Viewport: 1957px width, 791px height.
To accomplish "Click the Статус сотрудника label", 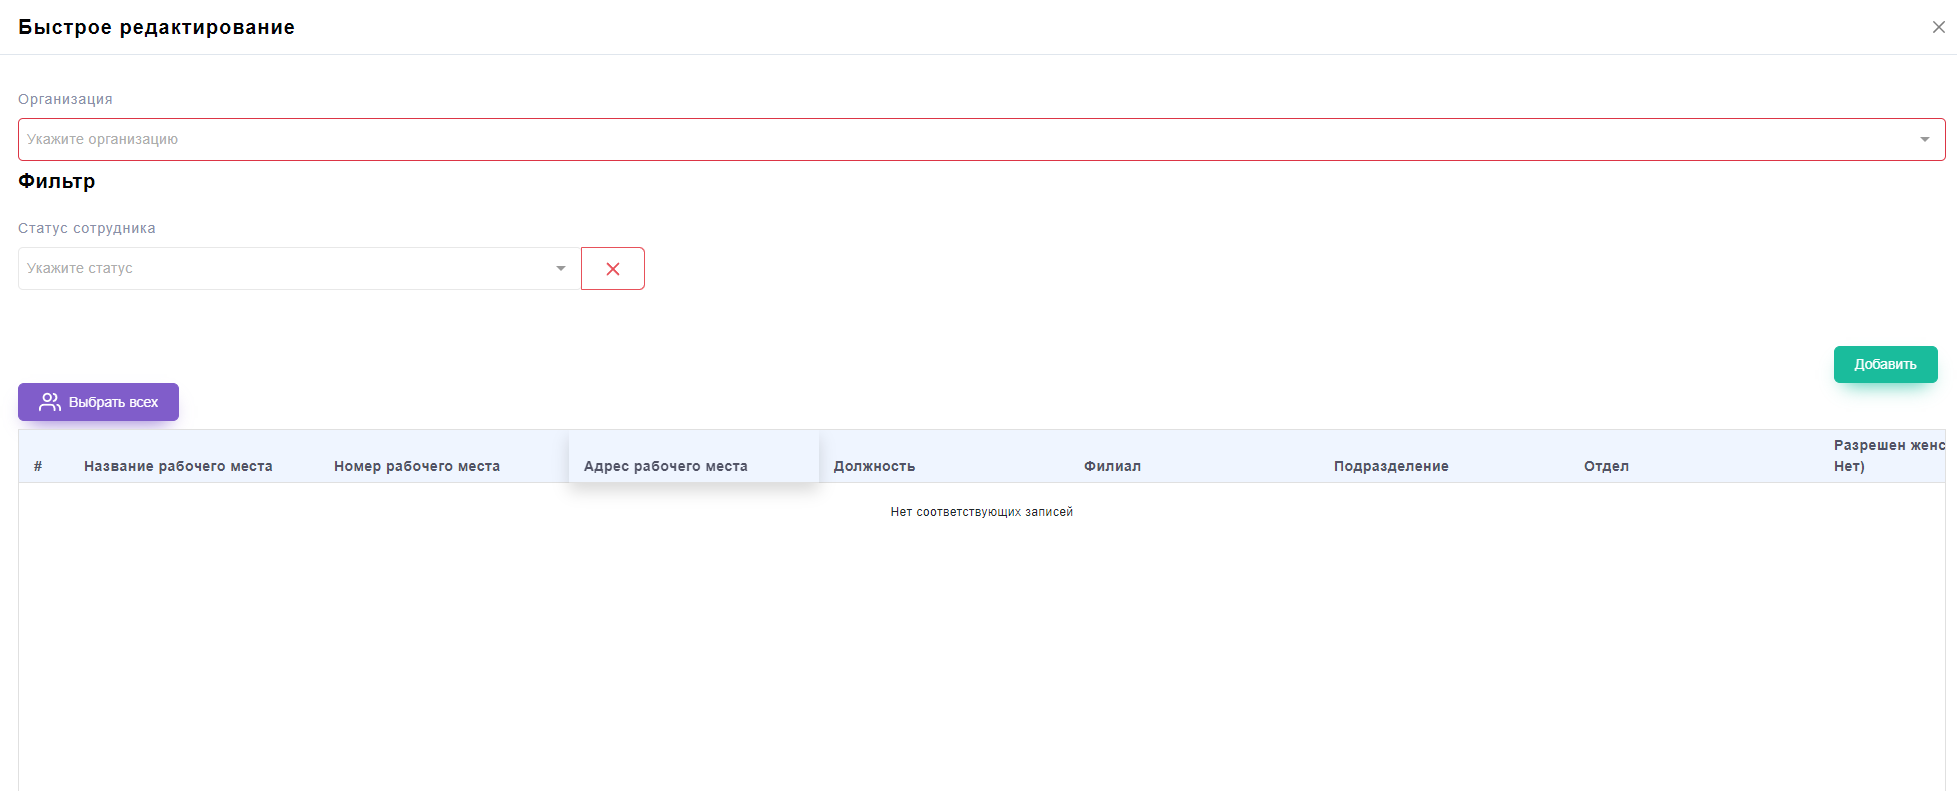I will [87, 228].
